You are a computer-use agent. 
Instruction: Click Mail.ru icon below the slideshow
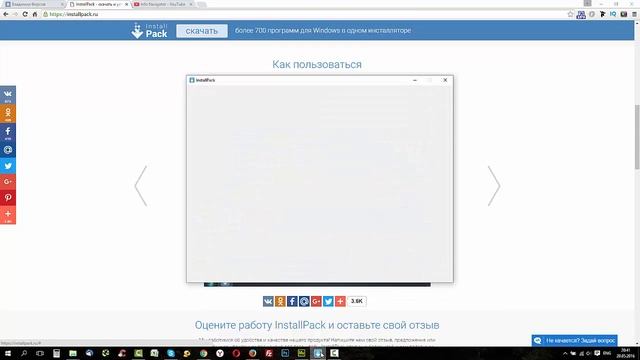coord(304,301)
